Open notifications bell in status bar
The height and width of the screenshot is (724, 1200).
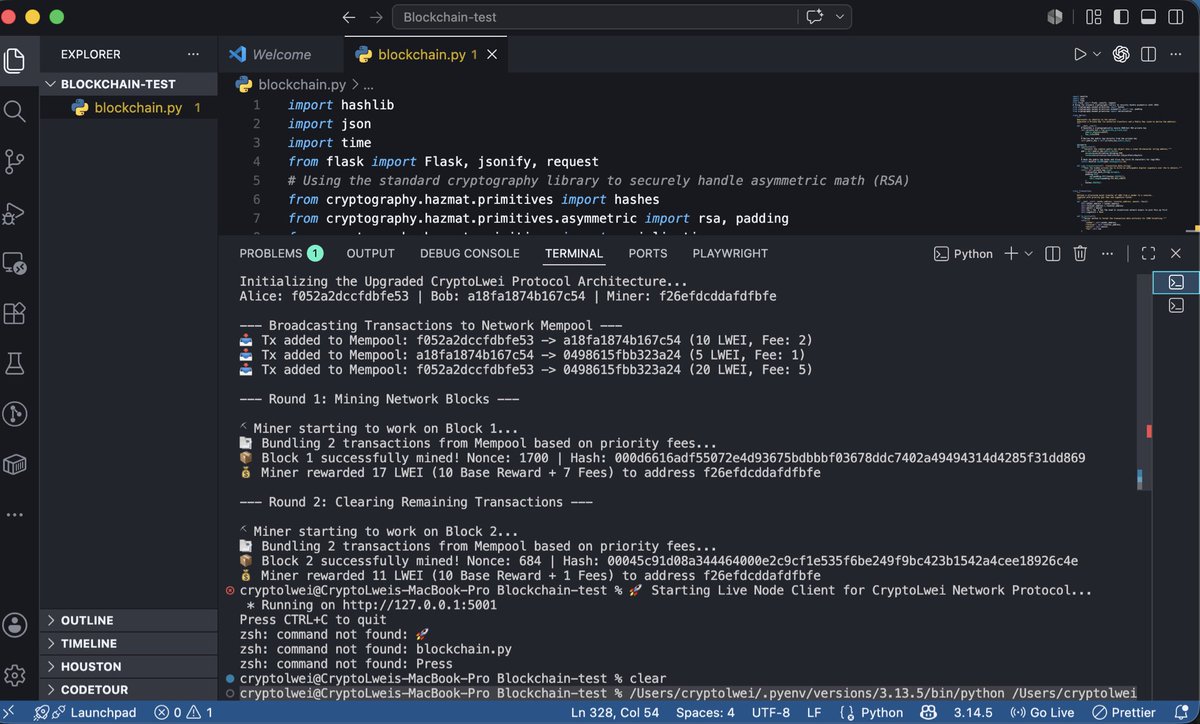pos(1184,713)
